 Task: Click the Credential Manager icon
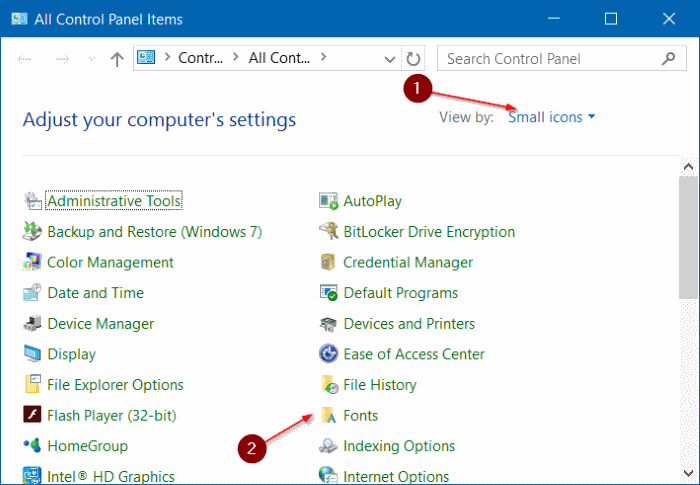(x=329, y=262)
